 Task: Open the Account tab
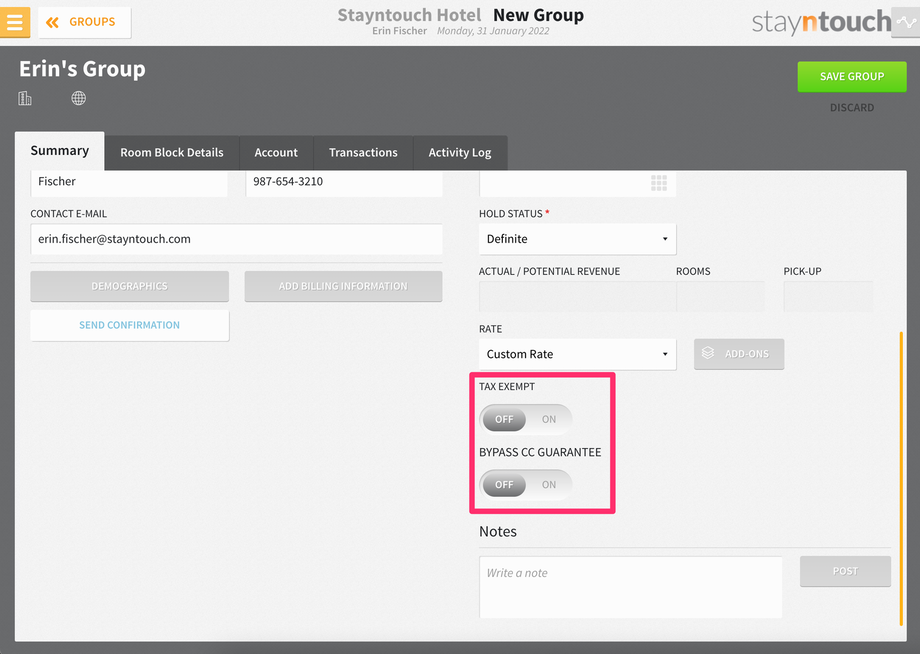coord(276,153)
